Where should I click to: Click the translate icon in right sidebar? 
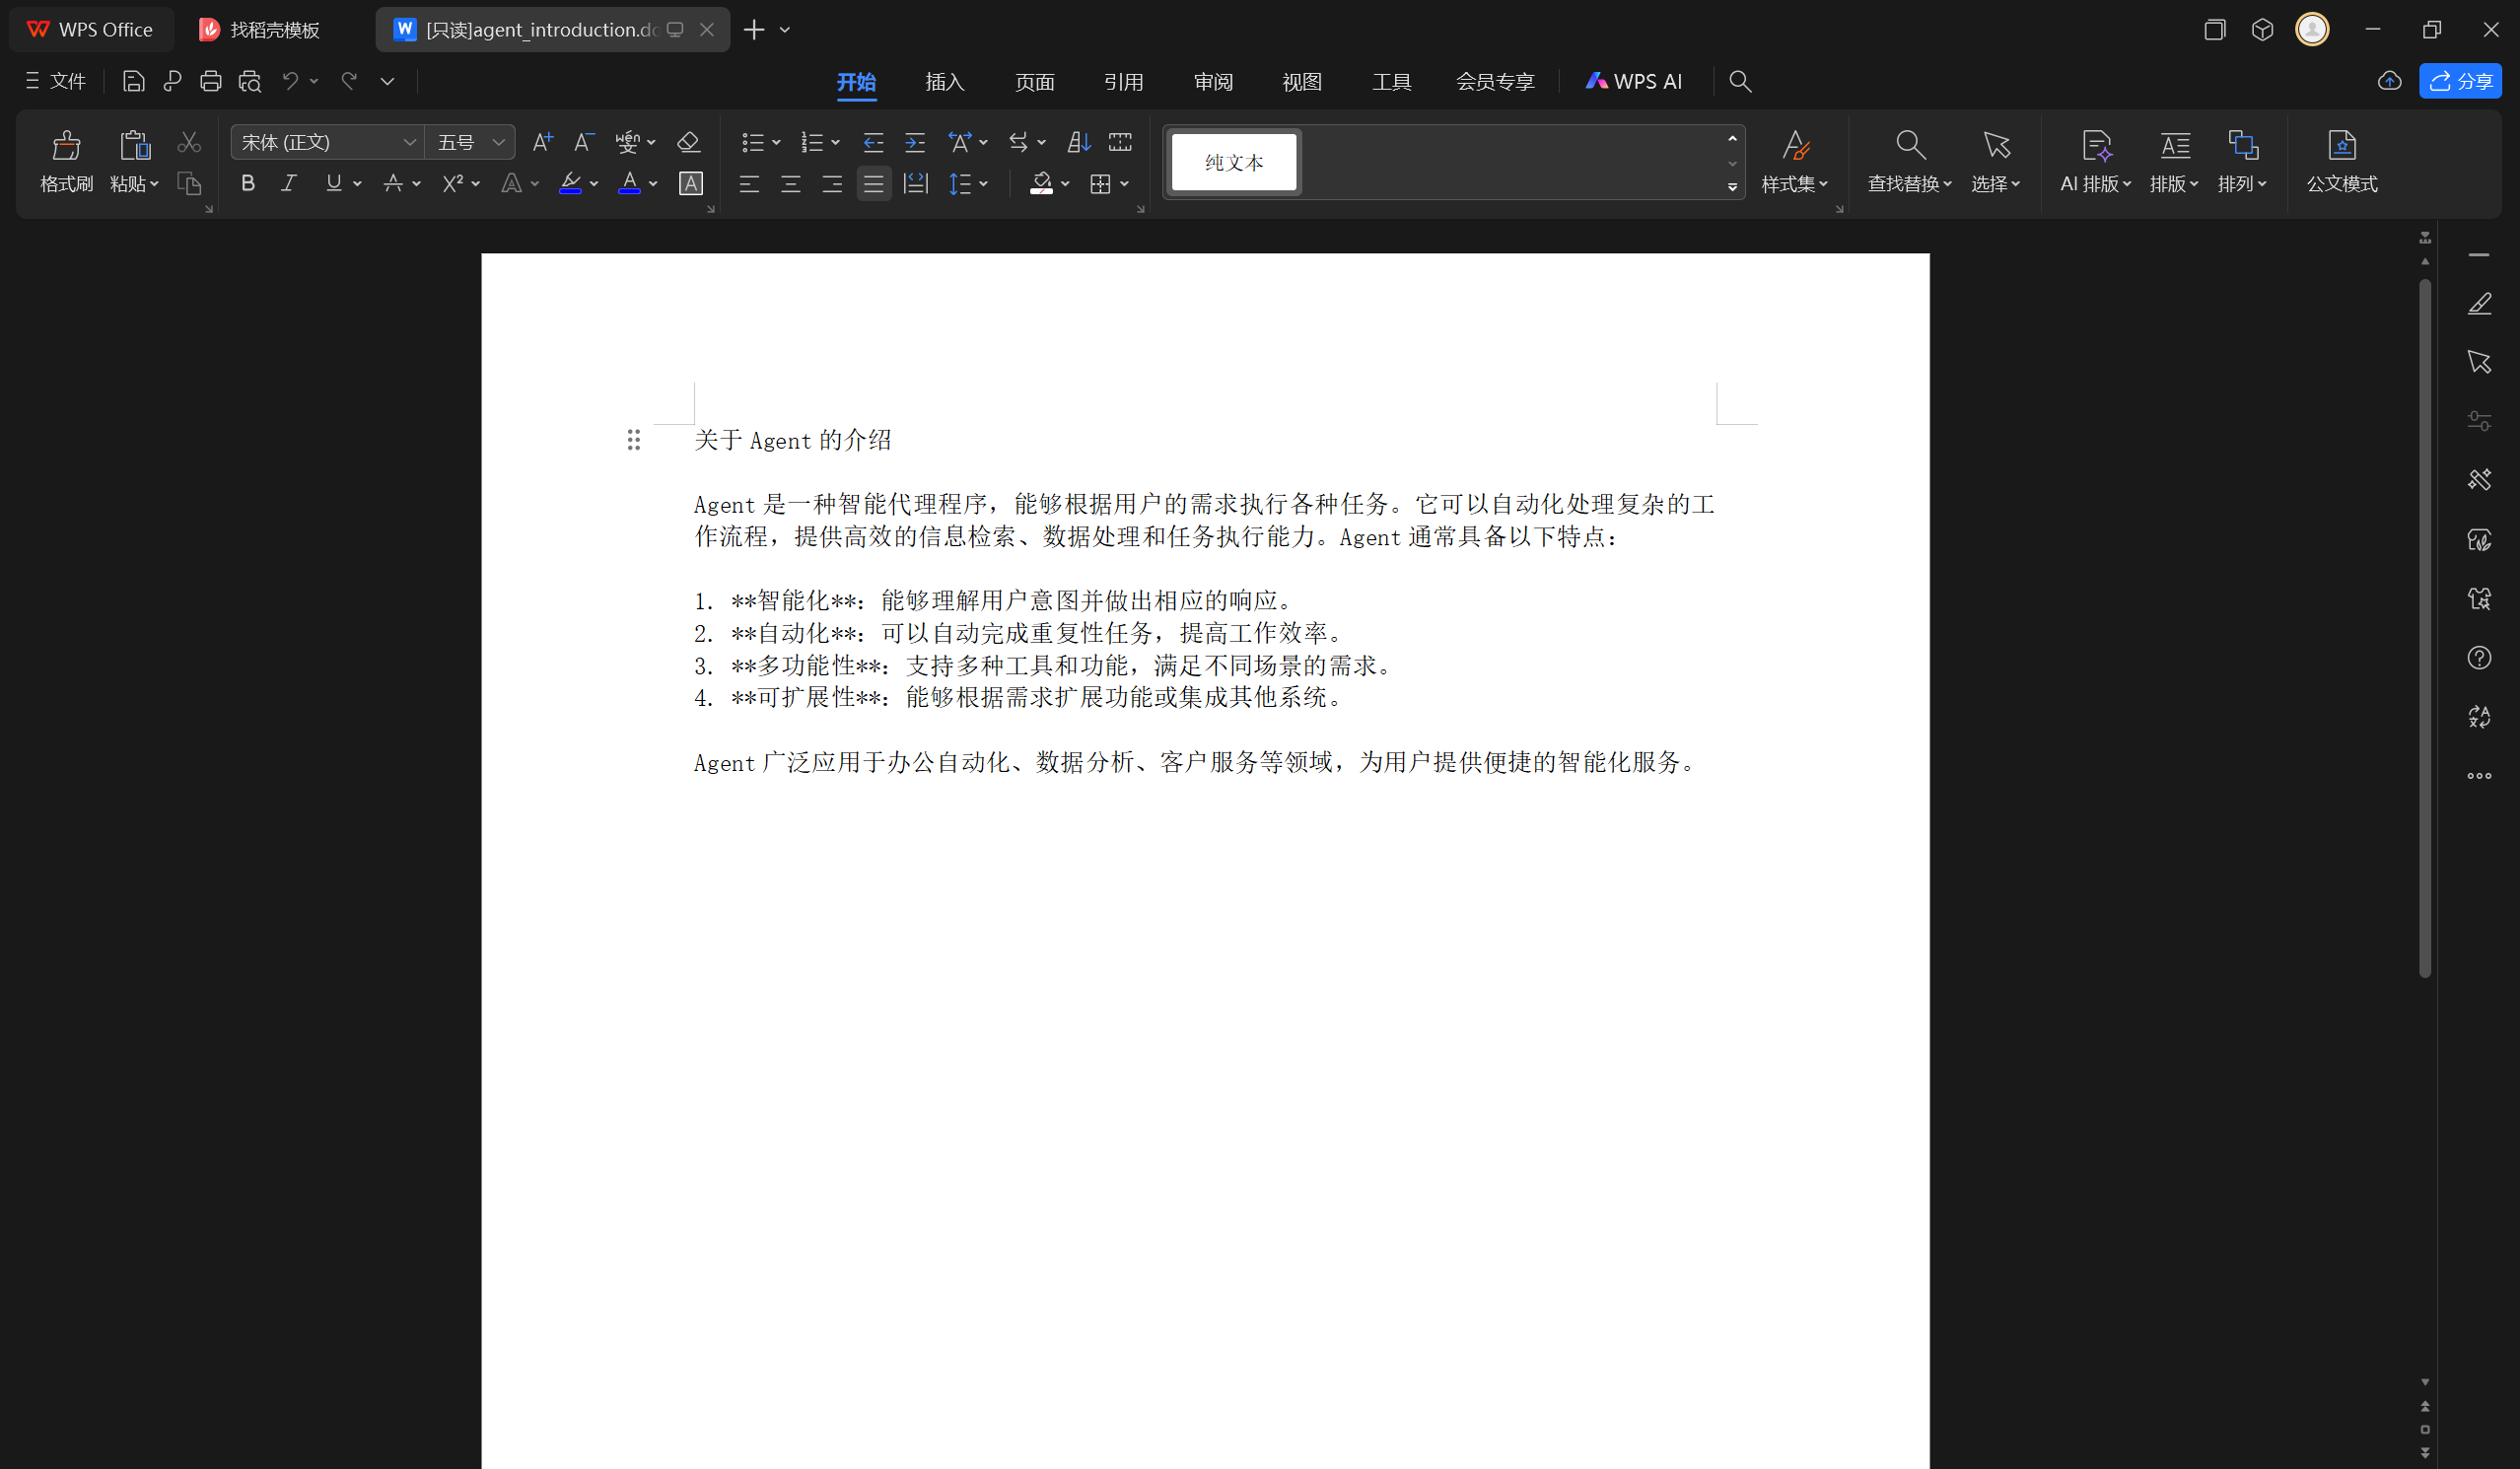[2479, 717]
